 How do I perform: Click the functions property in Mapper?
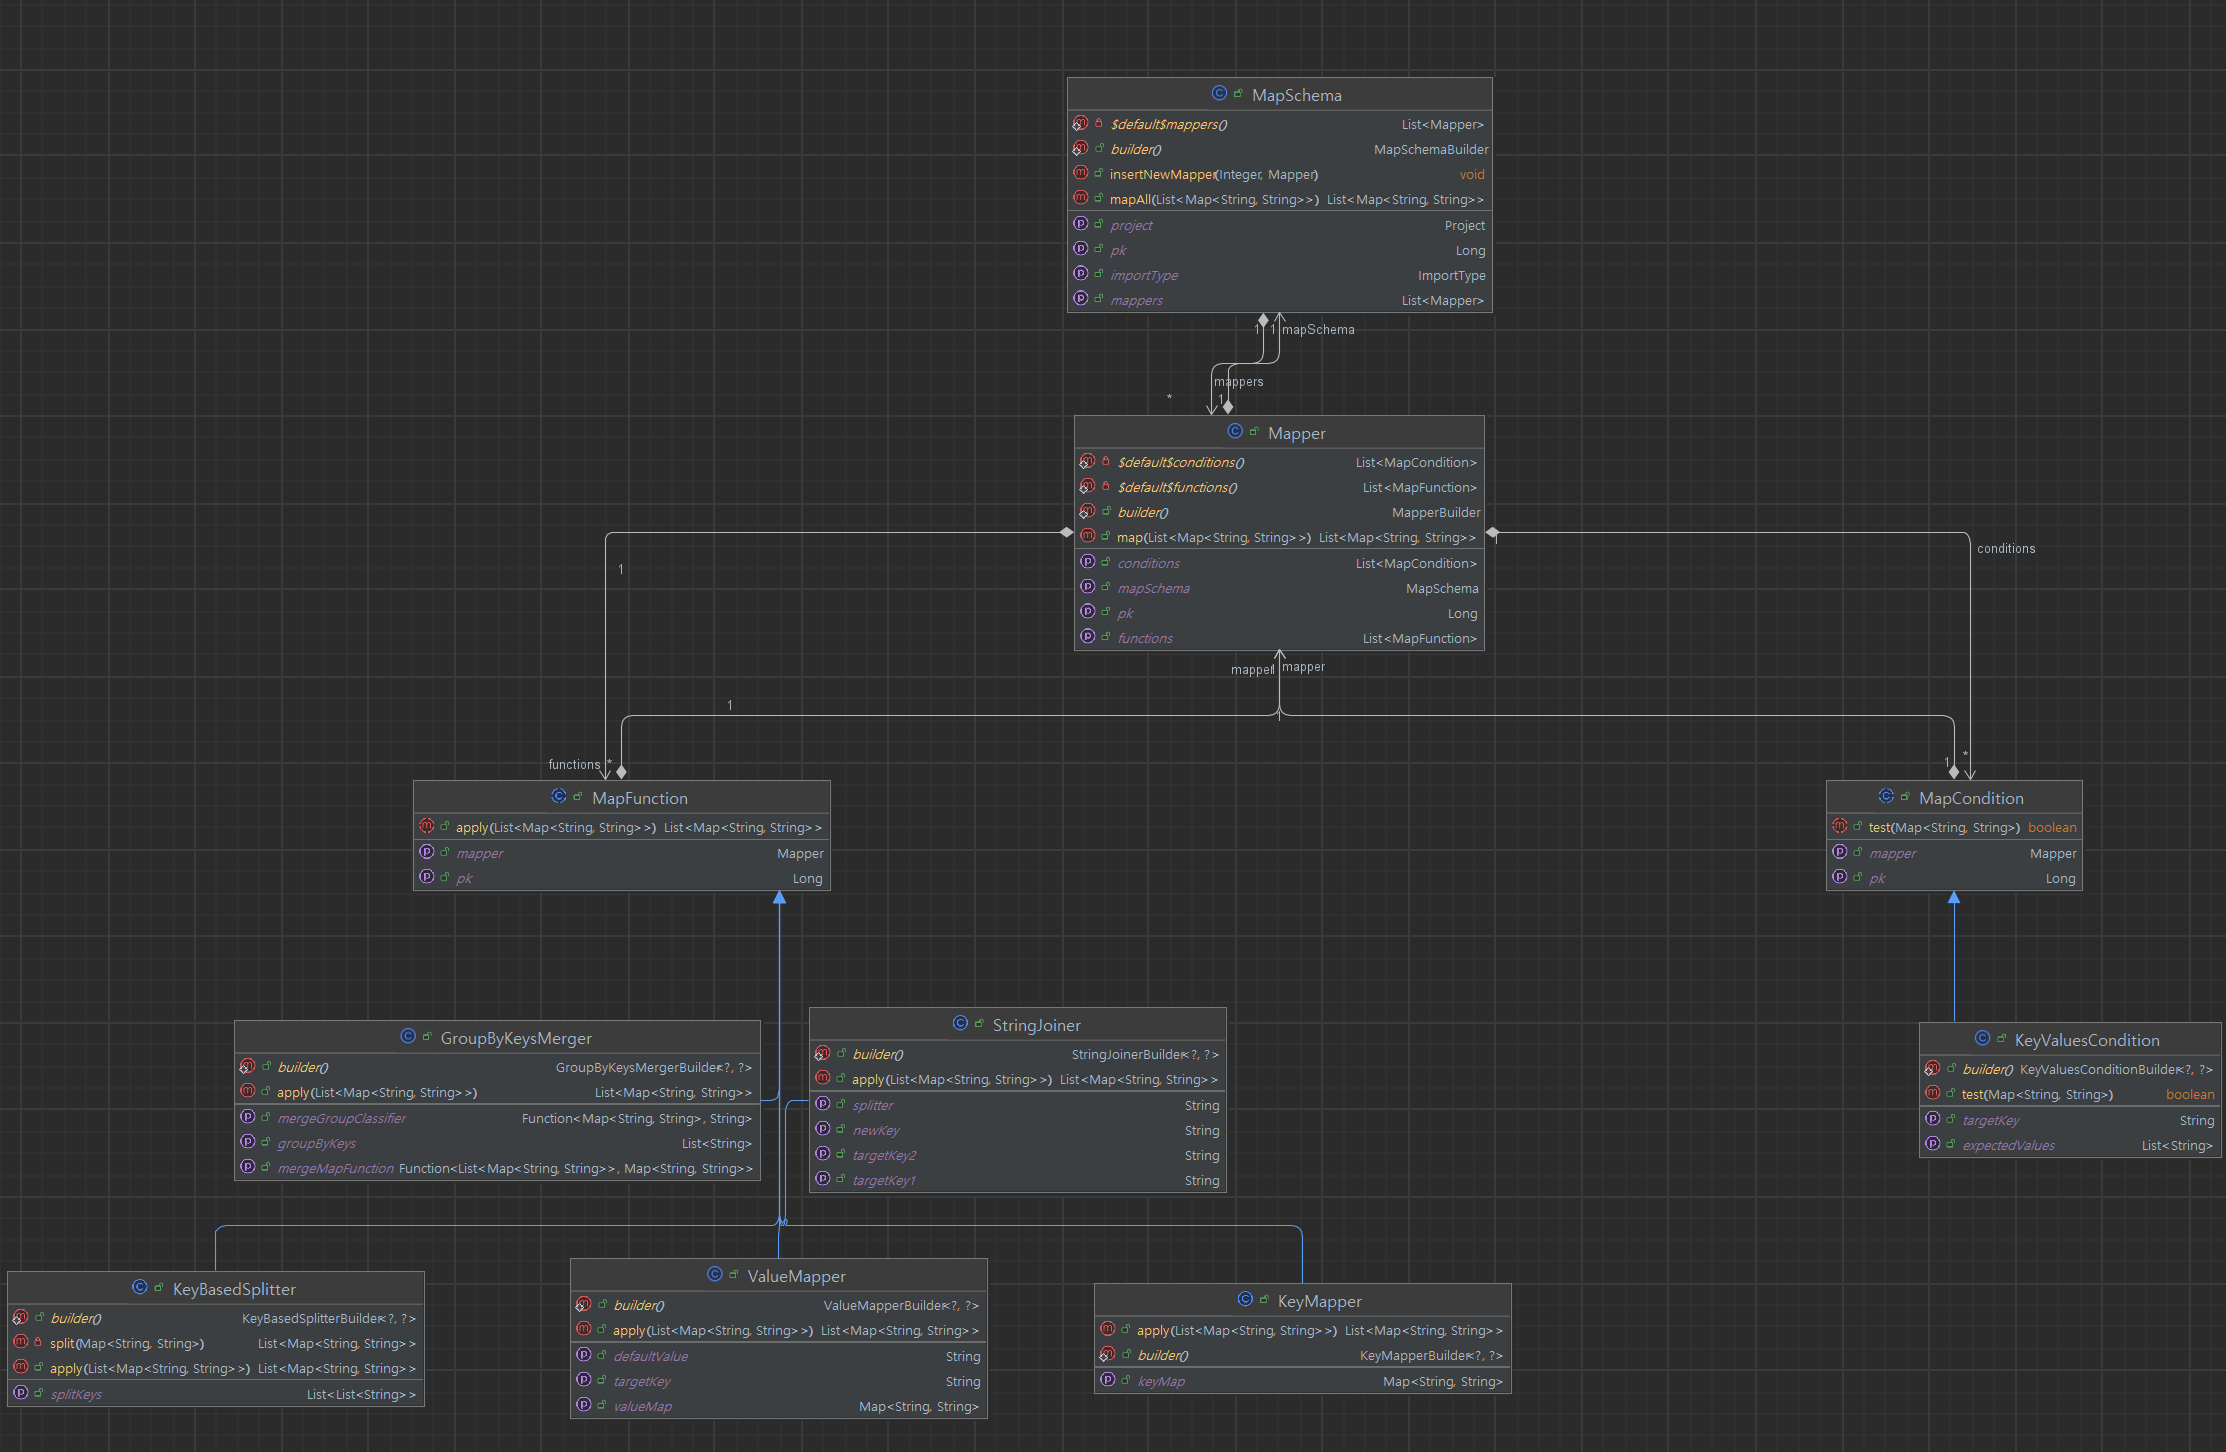pyautogui.click(x=1145, y=638)
